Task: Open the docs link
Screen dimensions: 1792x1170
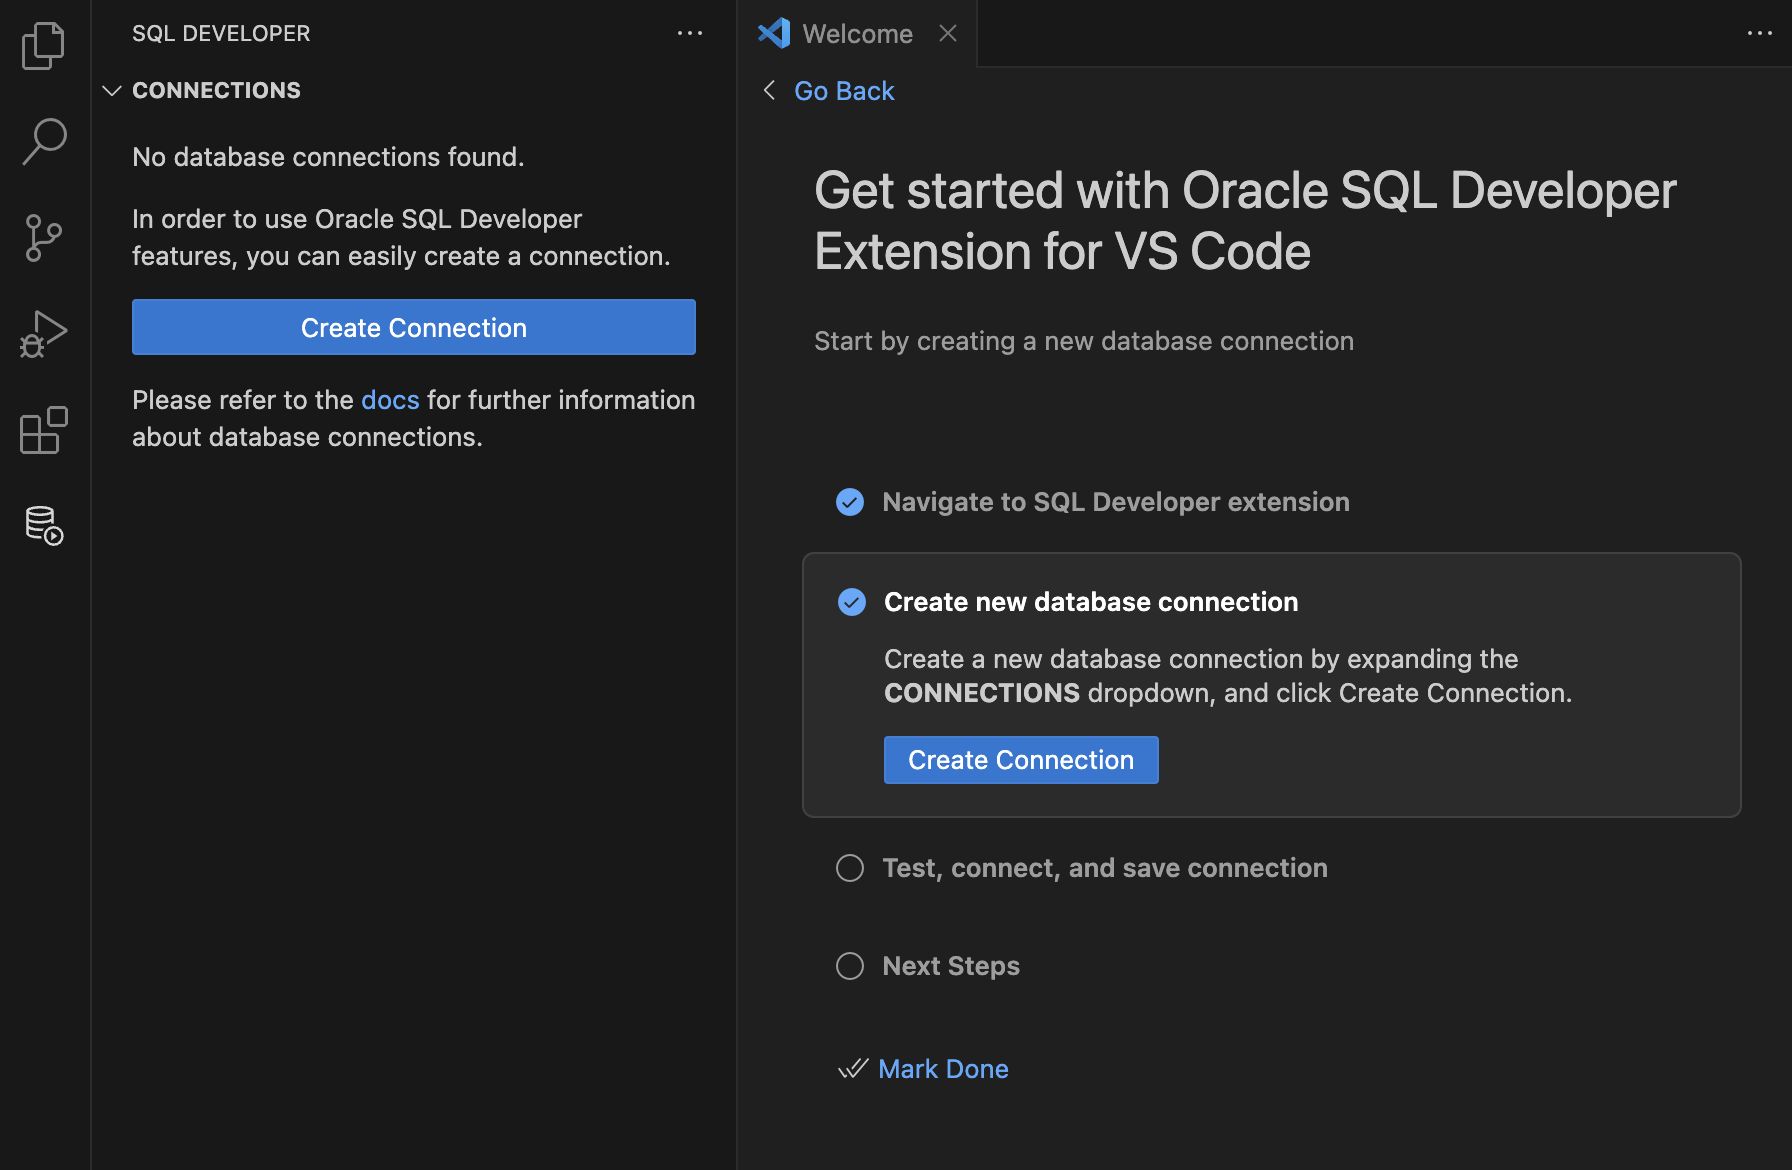Action: point(389,399)
